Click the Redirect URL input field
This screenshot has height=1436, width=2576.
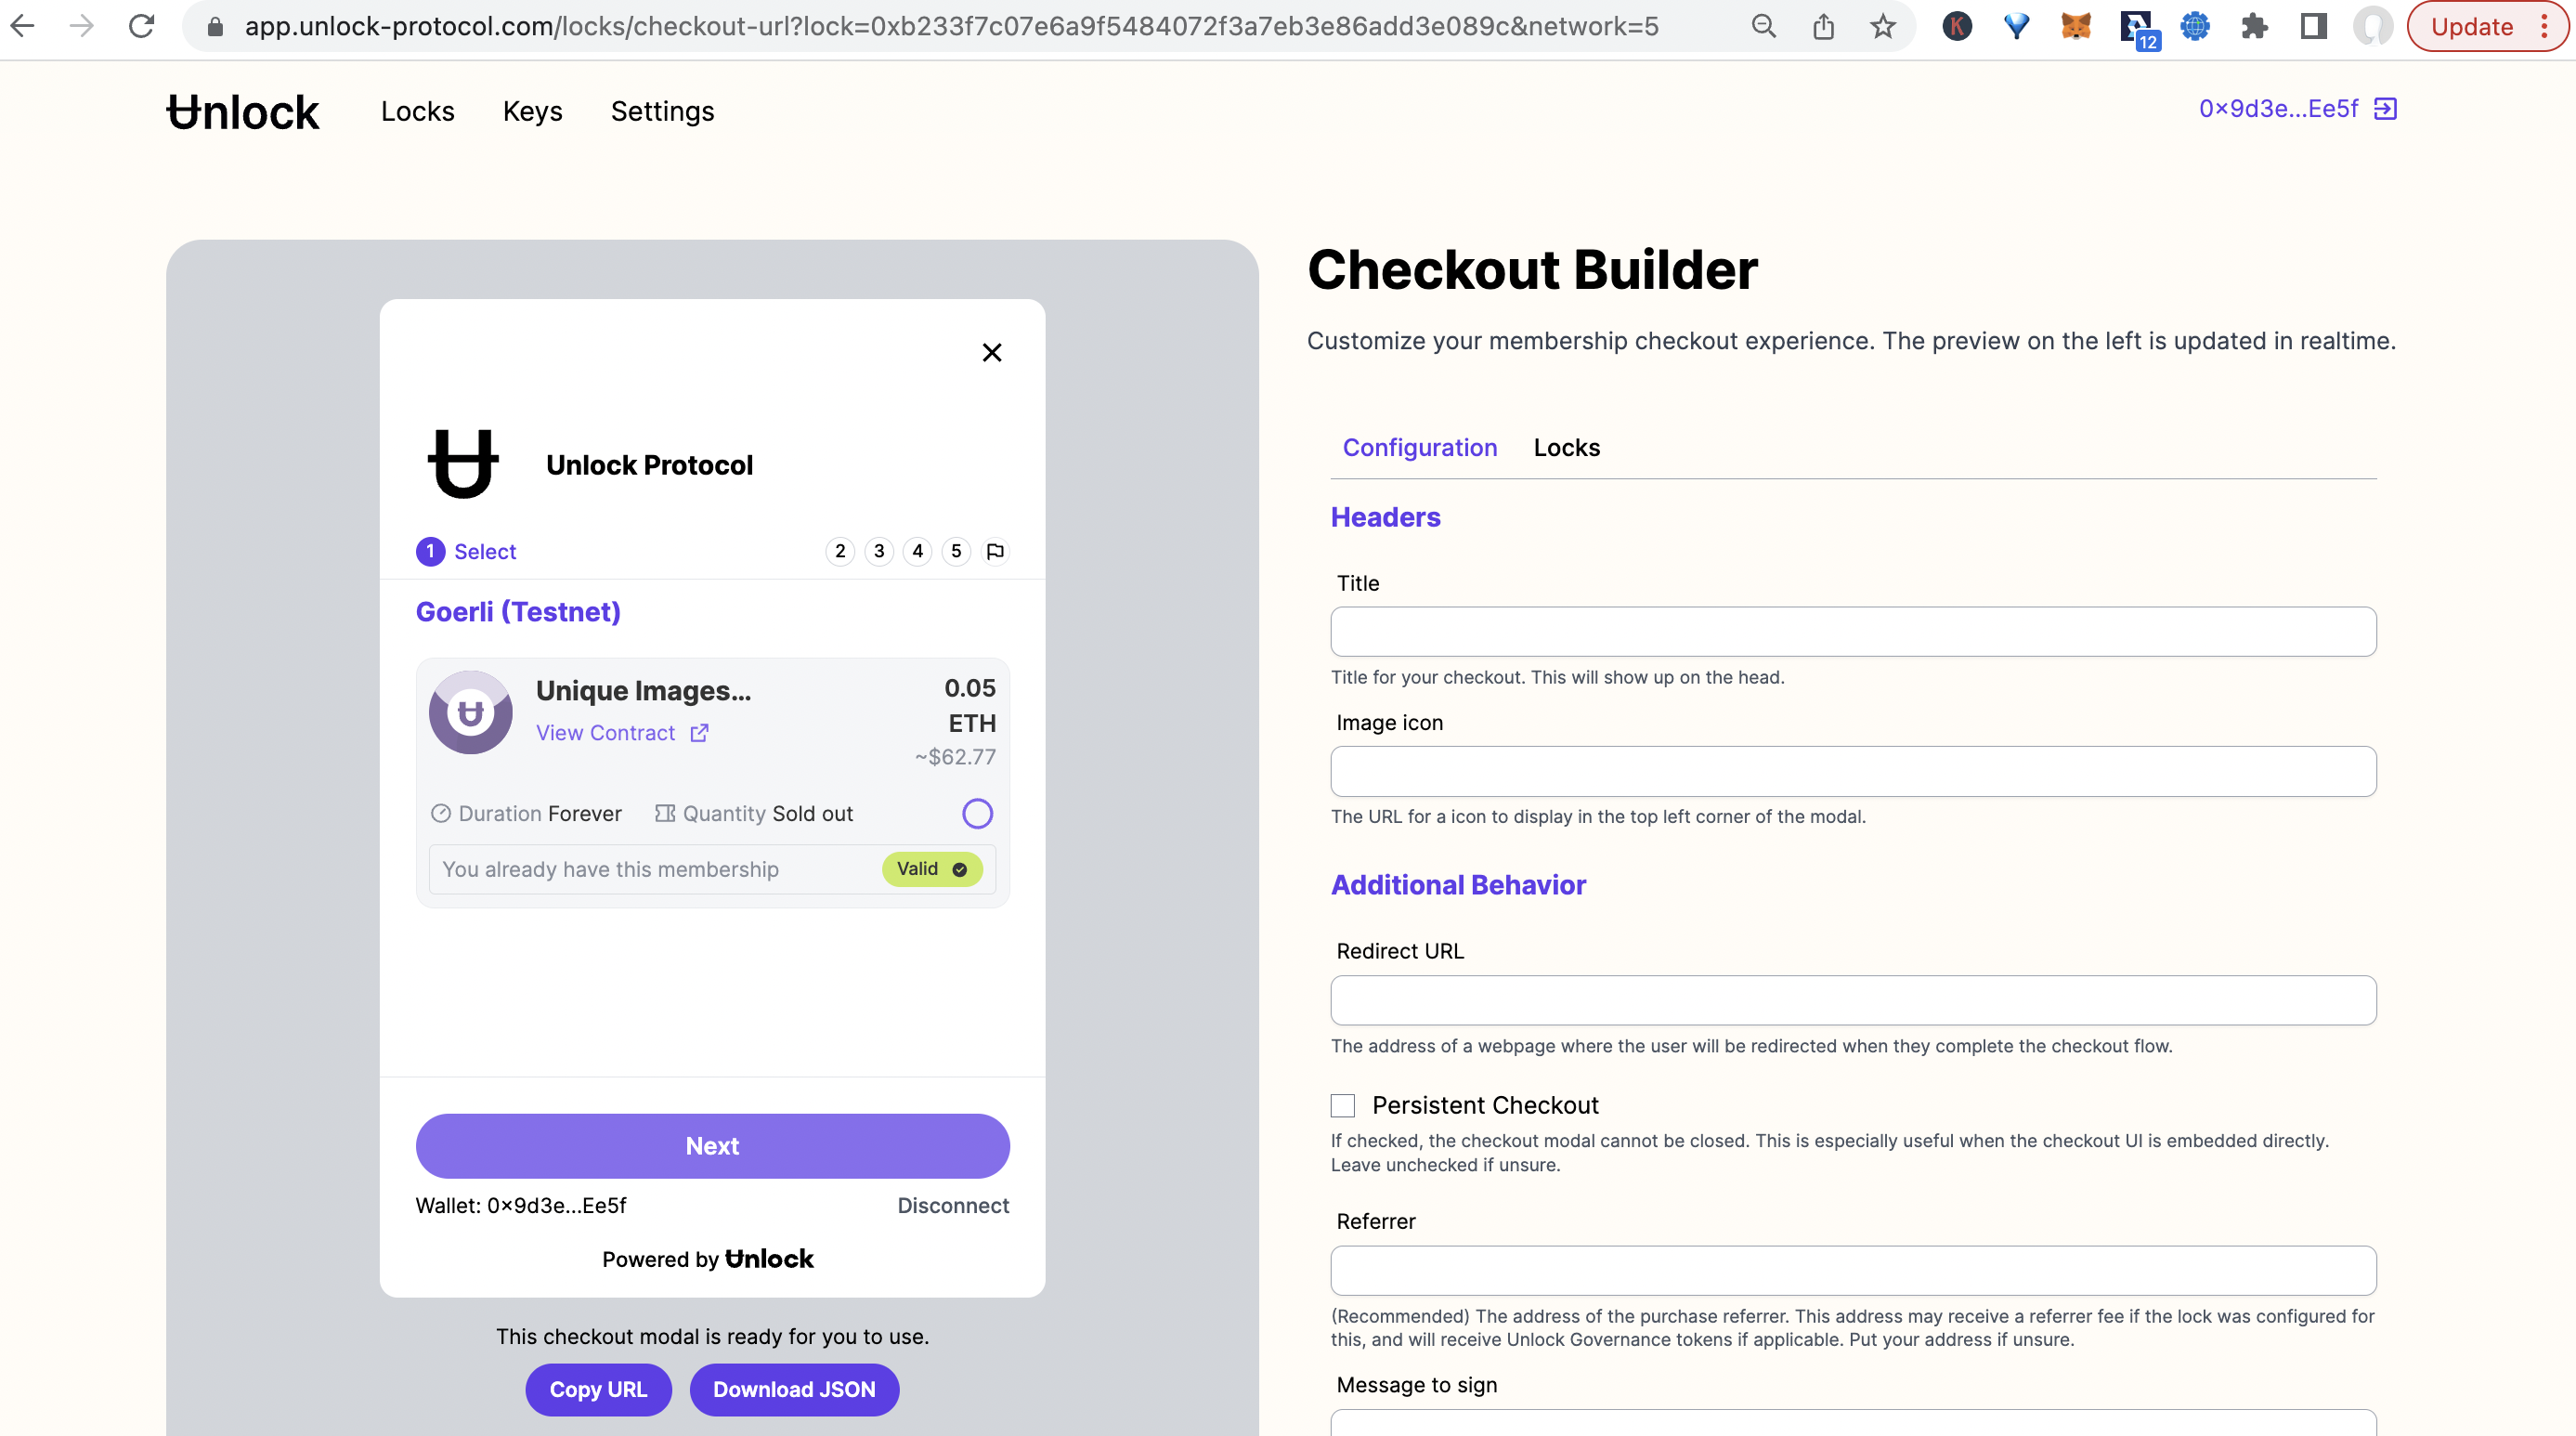tap(1852, 1000)
